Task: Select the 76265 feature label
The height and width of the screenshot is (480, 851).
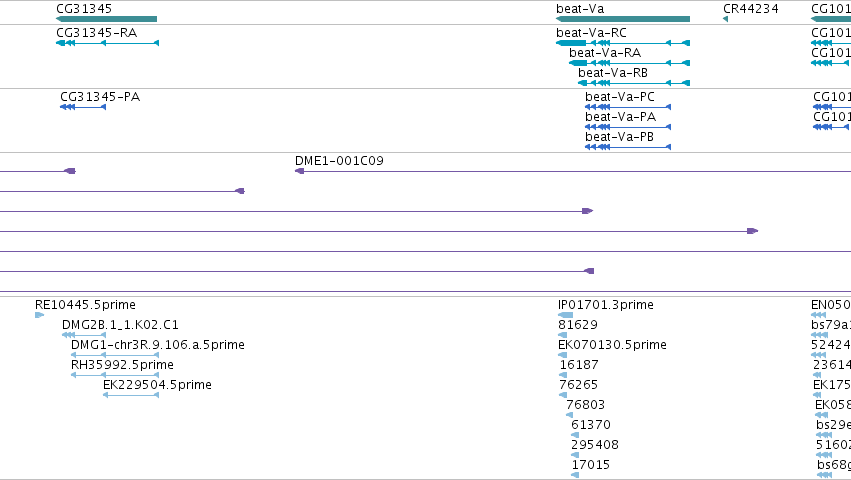Action: pyautogui.click(x=579, y=385)
